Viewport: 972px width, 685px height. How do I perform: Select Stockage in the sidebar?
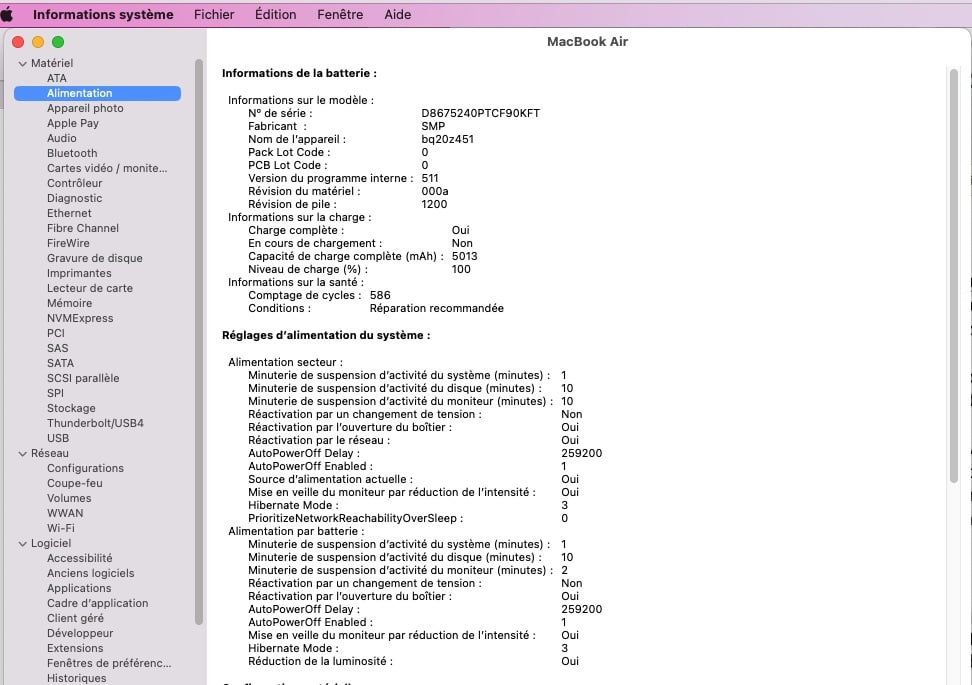coord(71,408)
